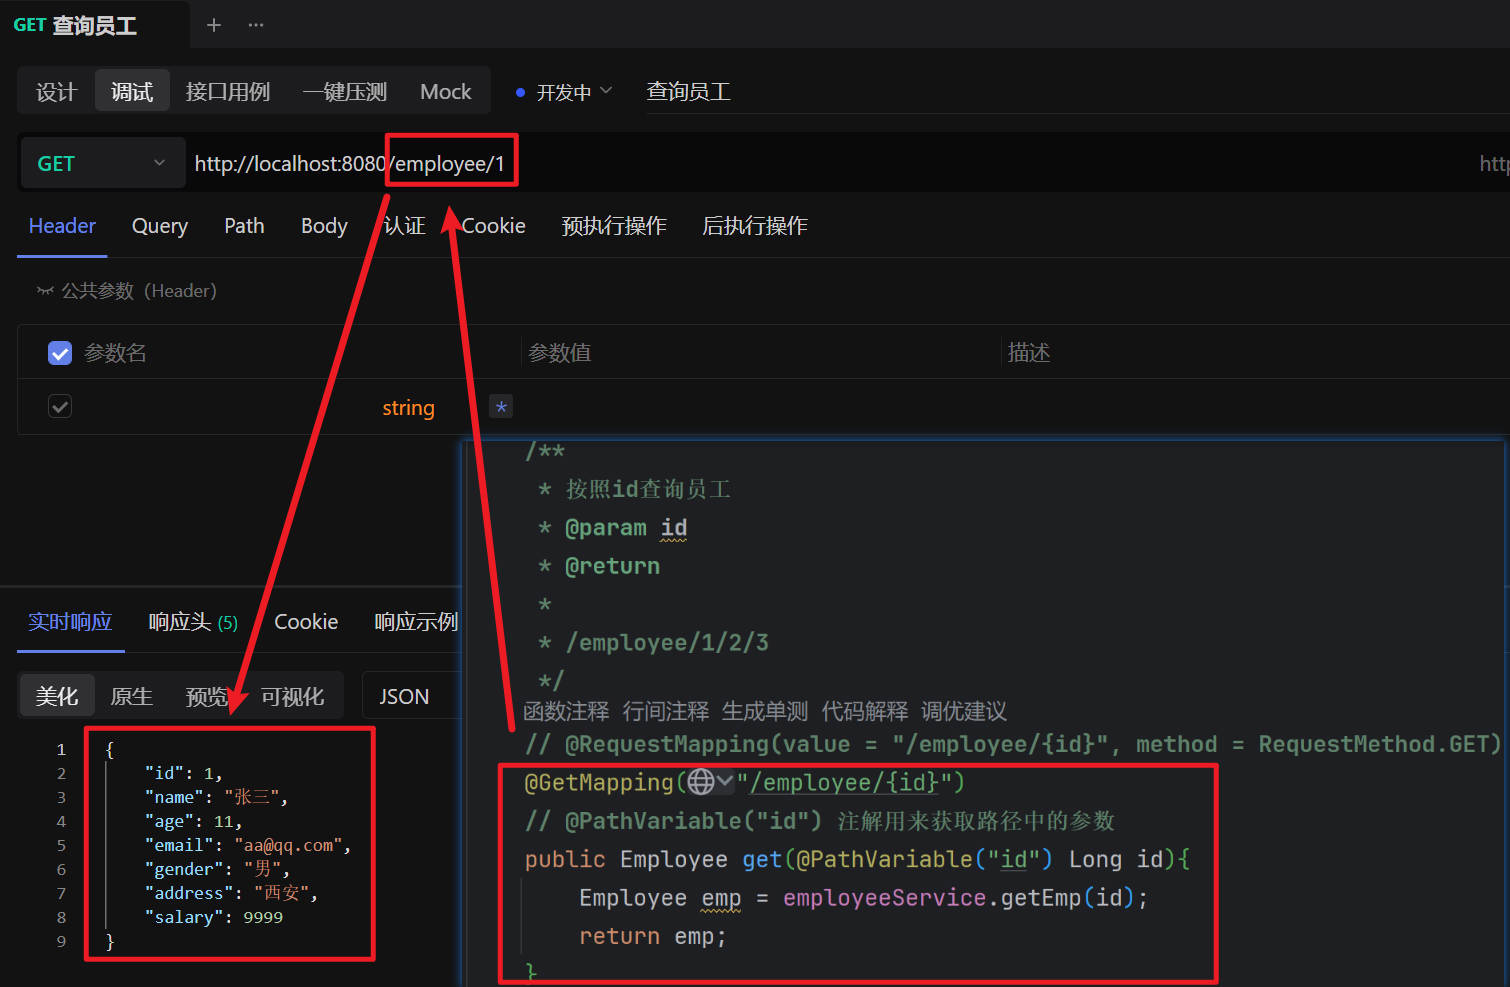Switch to the 调试 mode tab
This screenshot has width=1510, height=987.
(132, 92)
